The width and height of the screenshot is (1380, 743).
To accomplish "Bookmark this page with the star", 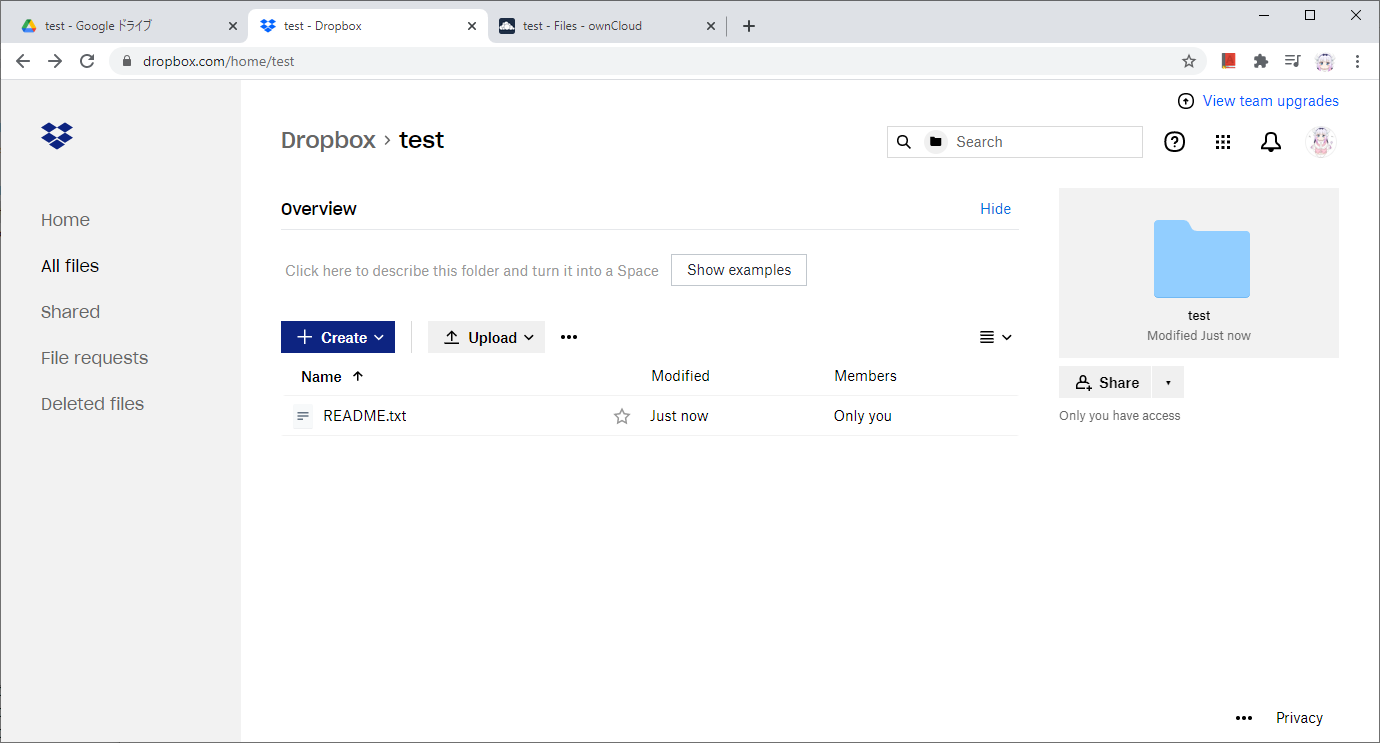I will (1189, 61).
